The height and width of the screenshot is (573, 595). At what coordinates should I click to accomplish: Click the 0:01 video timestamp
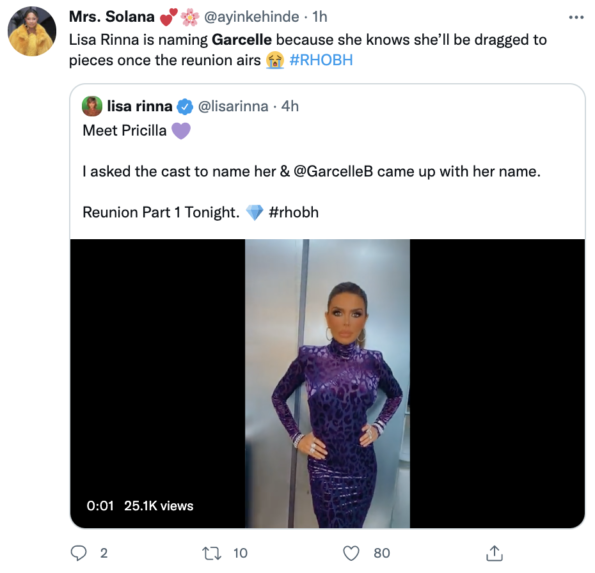click(100, 505)
